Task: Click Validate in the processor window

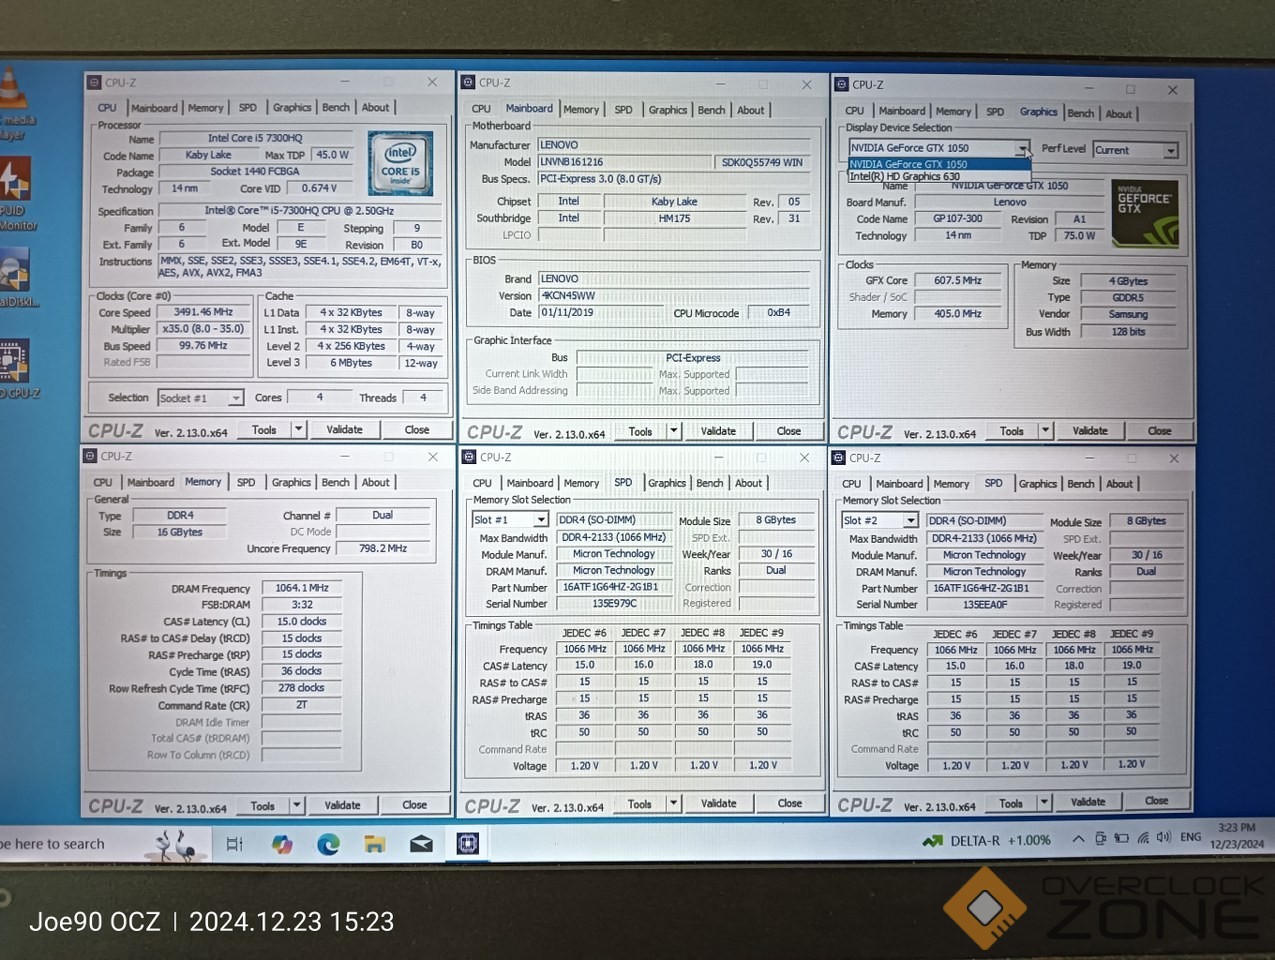Action: (345, 429)
